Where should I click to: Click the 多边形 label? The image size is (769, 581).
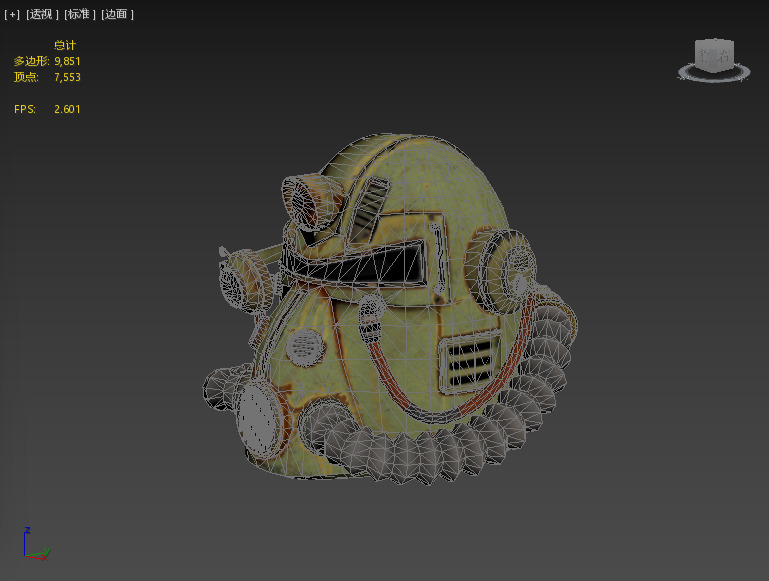31,61
